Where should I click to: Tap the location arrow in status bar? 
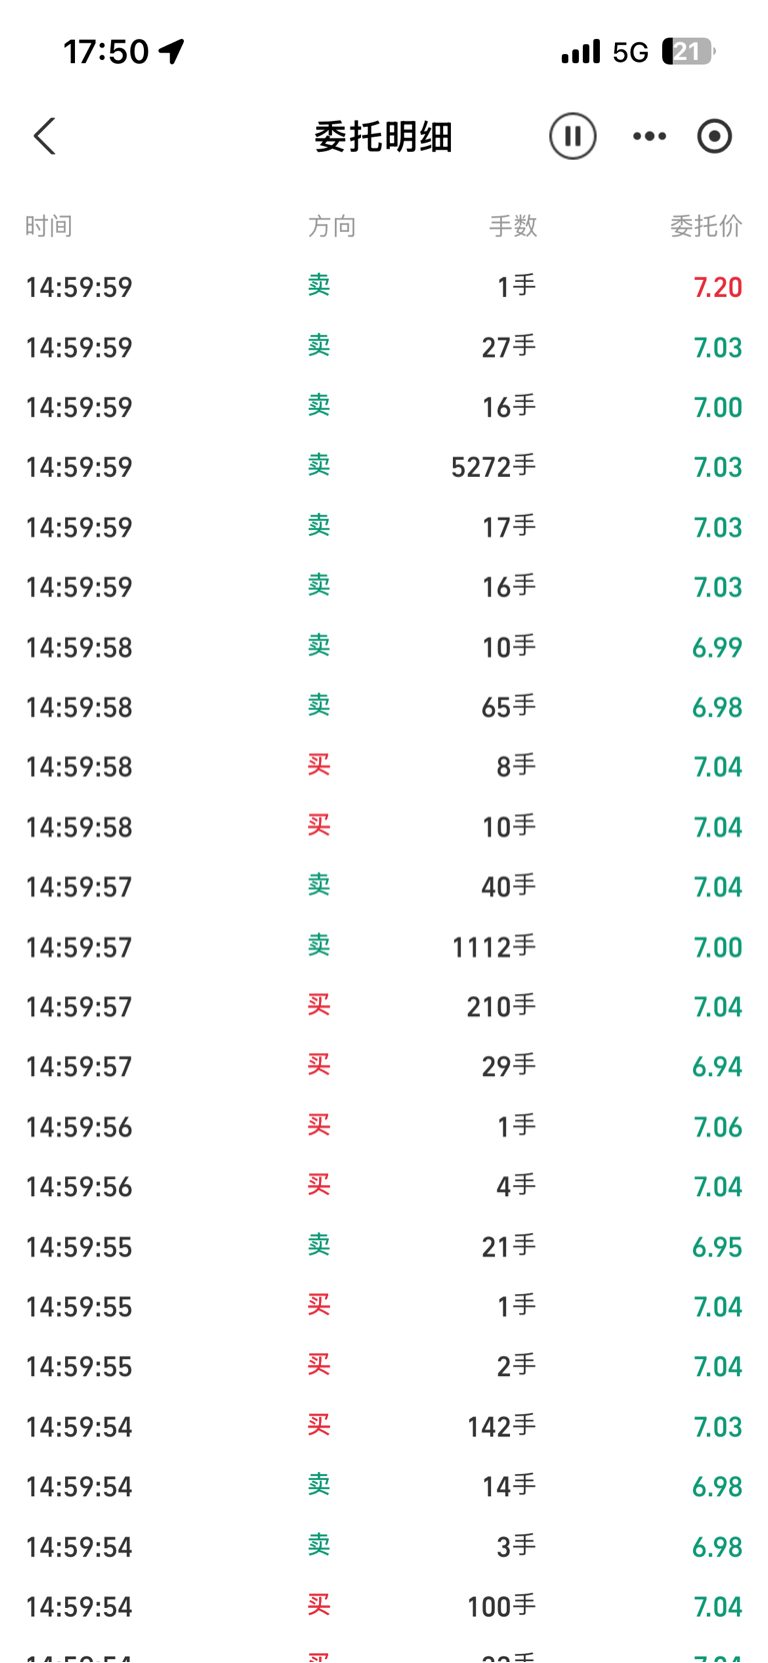coord(172,51)
